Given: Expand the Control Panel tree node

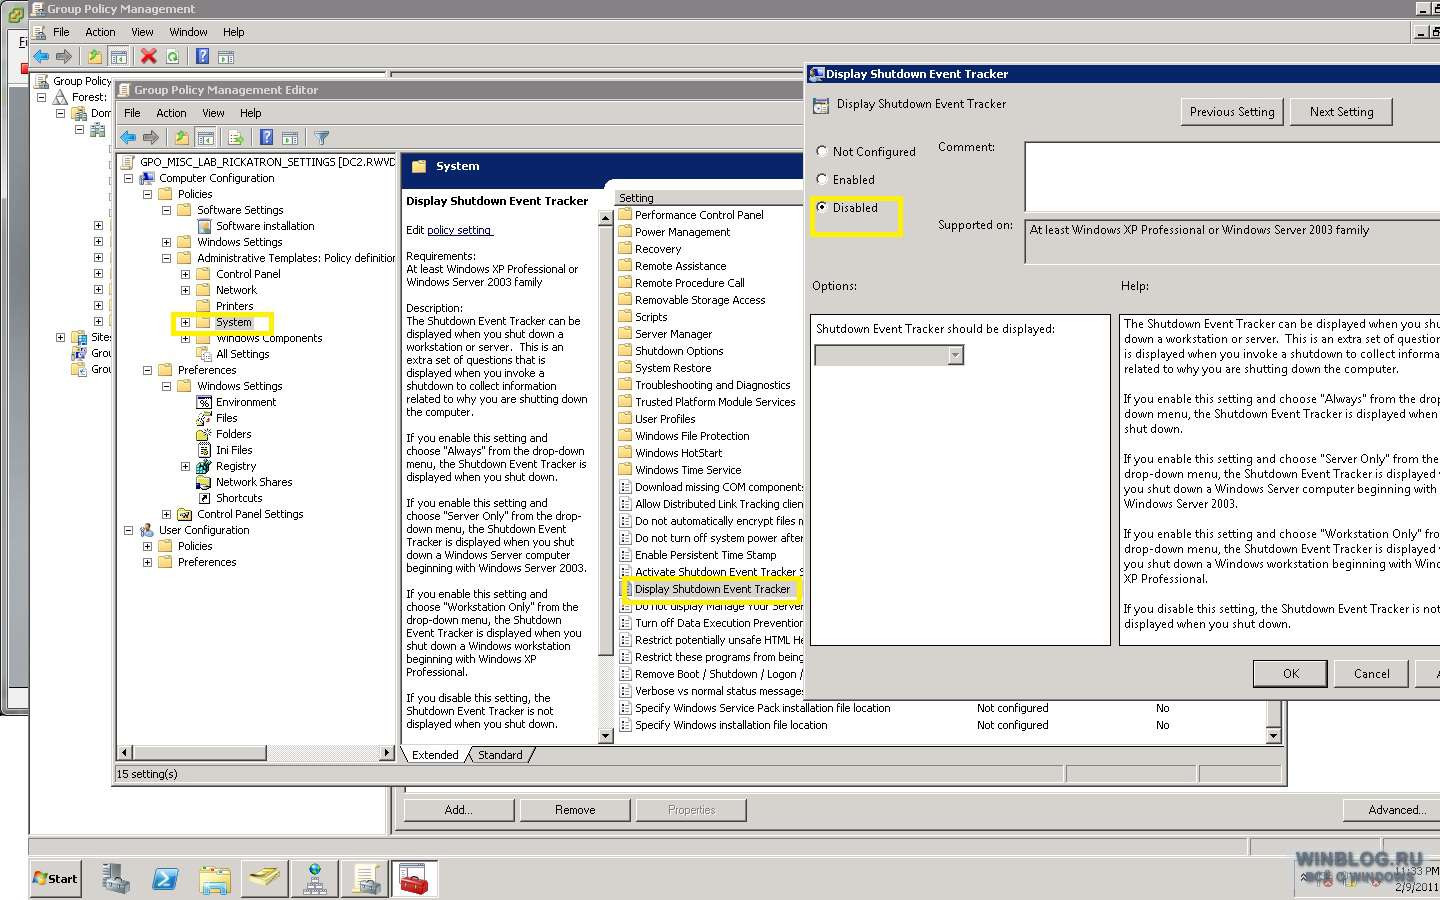Looking at the screenshot, I should (x=185, y=274).
